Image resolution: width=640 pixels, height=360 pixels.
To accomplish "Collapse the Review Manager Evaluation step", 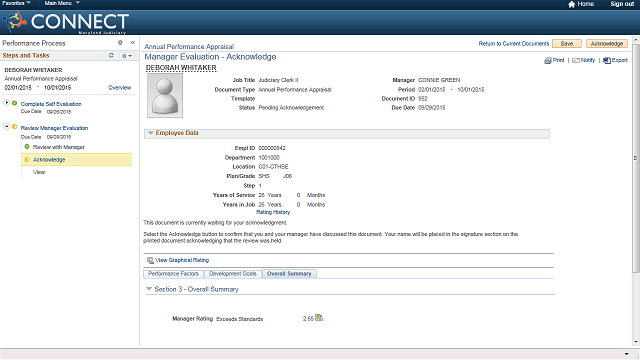I will tap(7, 127).
